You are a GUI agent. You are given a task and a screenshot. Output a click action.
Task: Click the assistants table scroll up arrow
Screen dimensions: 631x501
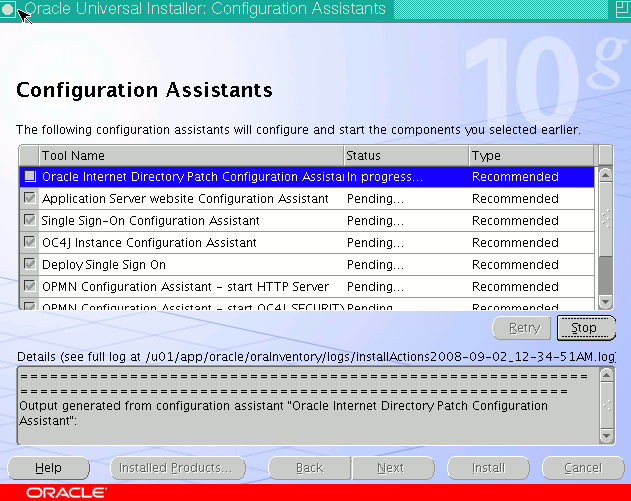click(x=606, y=175)
